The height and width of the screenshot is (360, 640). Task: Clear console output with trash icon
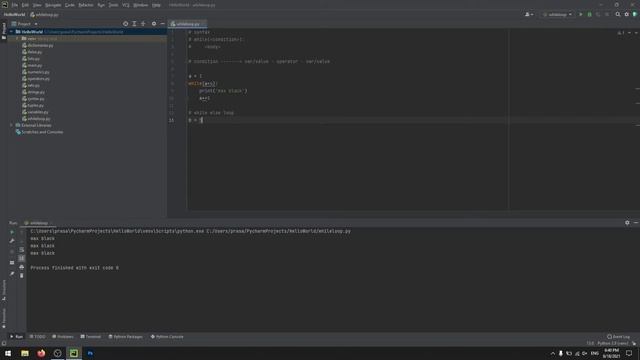(x=22, y=276)
